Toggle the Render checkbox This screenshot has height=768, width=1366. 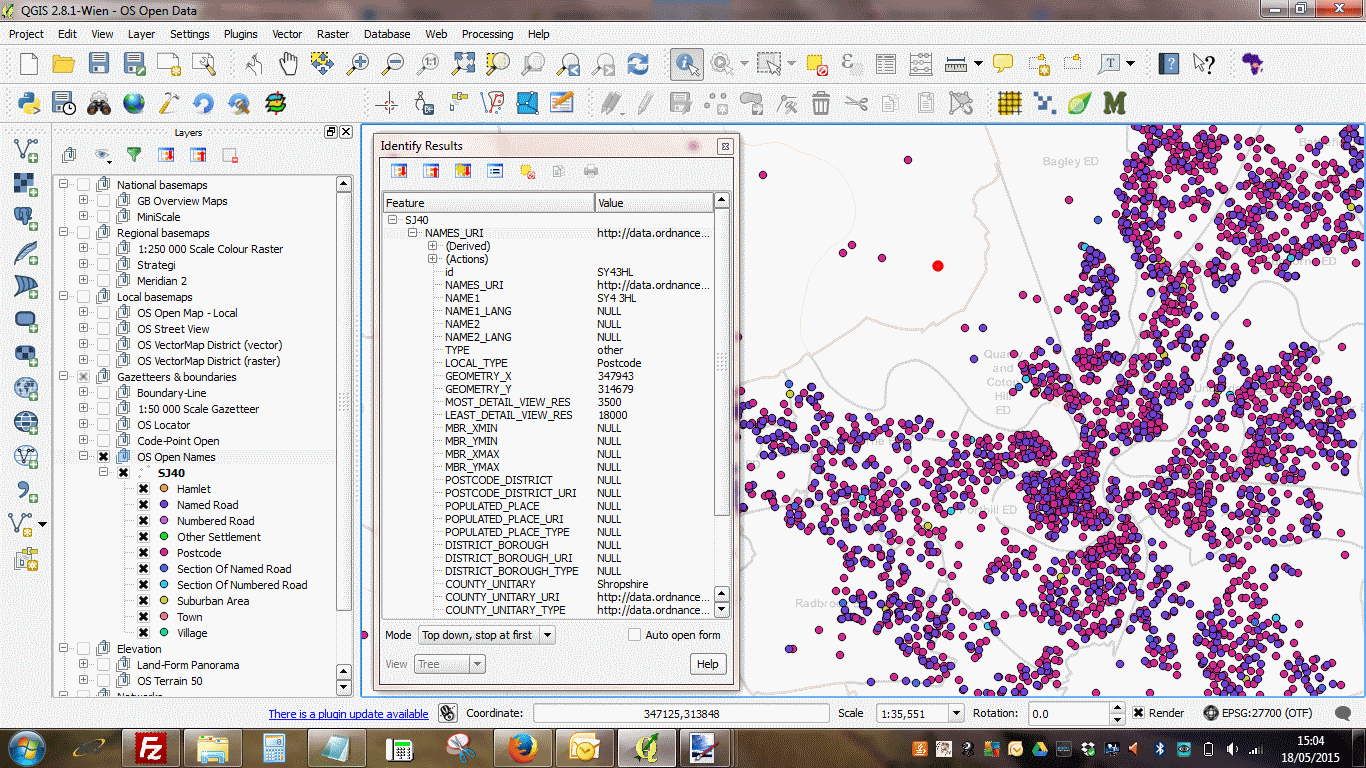click(x=1139, y=713)
